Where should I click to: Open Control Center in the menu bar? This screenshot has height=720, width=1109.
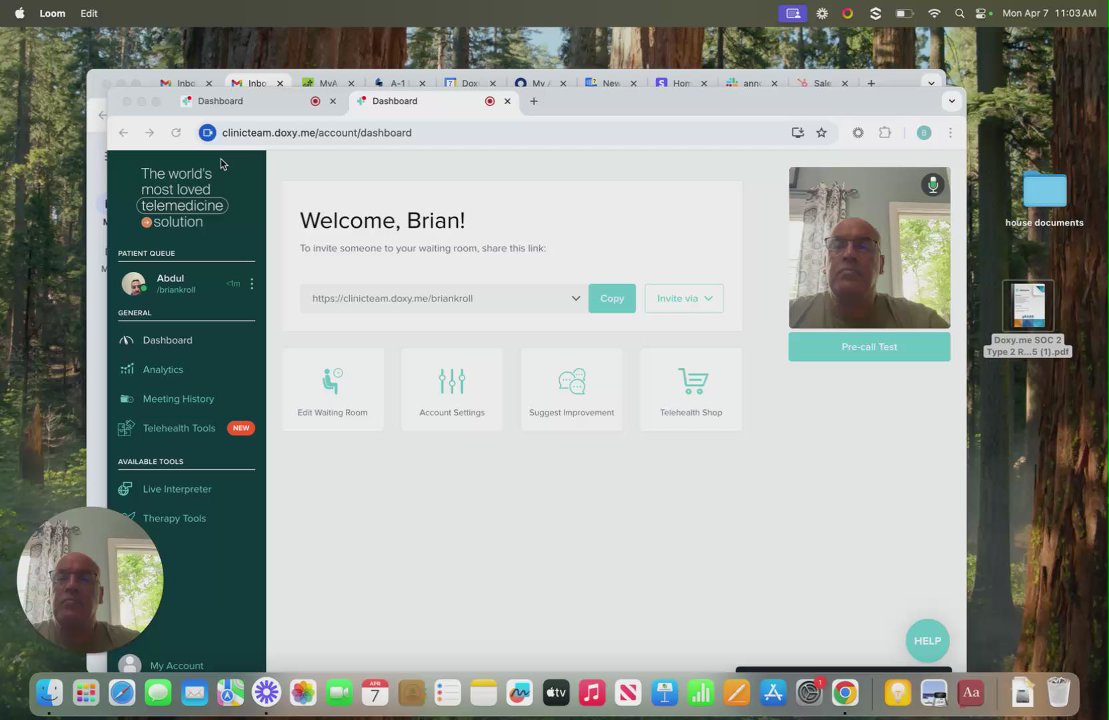point(983,13)
